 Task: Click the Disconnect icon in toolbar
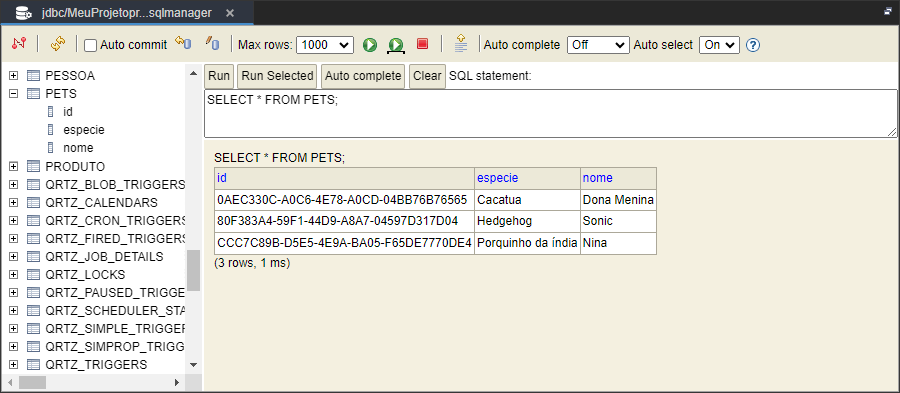coord(20,44)
